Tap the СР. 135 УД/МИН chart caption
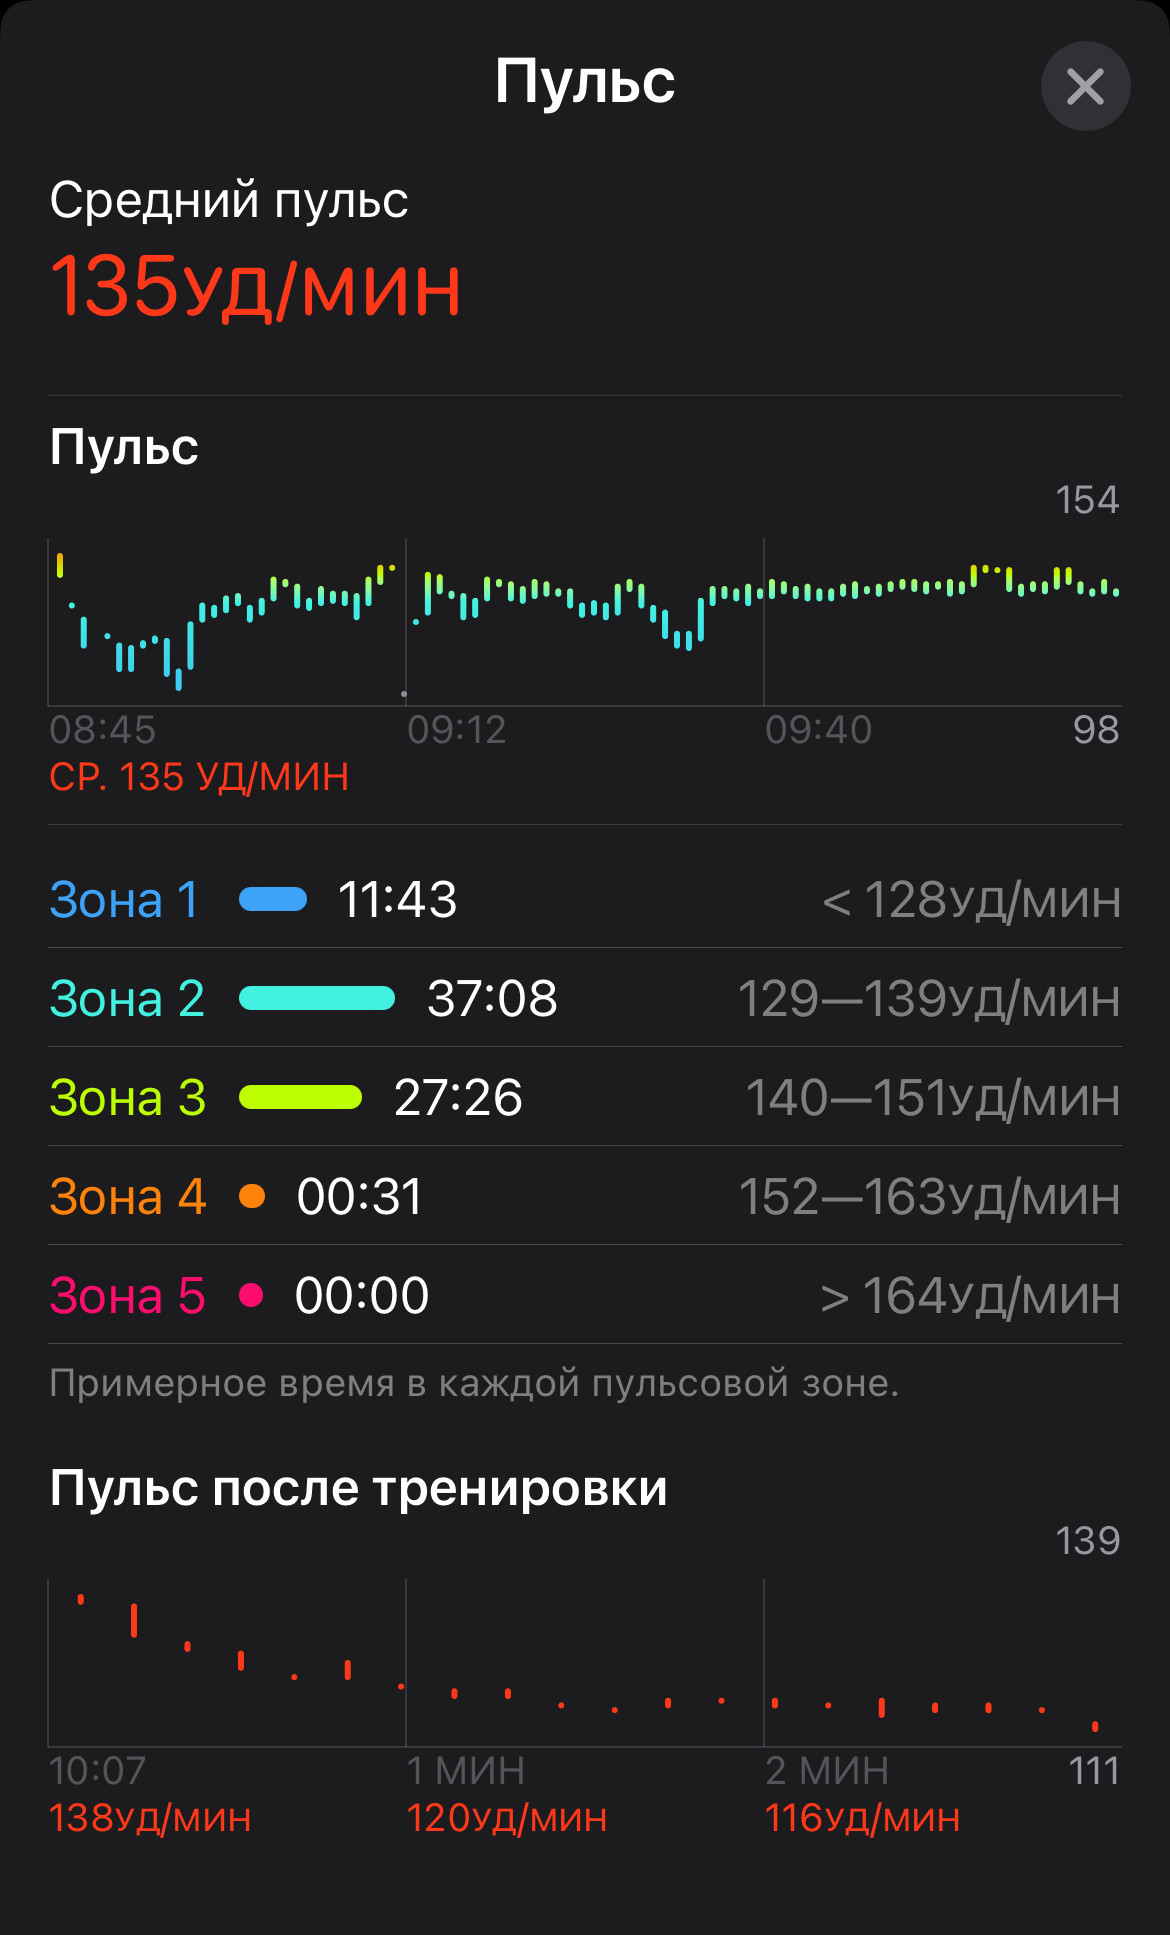 [199, 777]
